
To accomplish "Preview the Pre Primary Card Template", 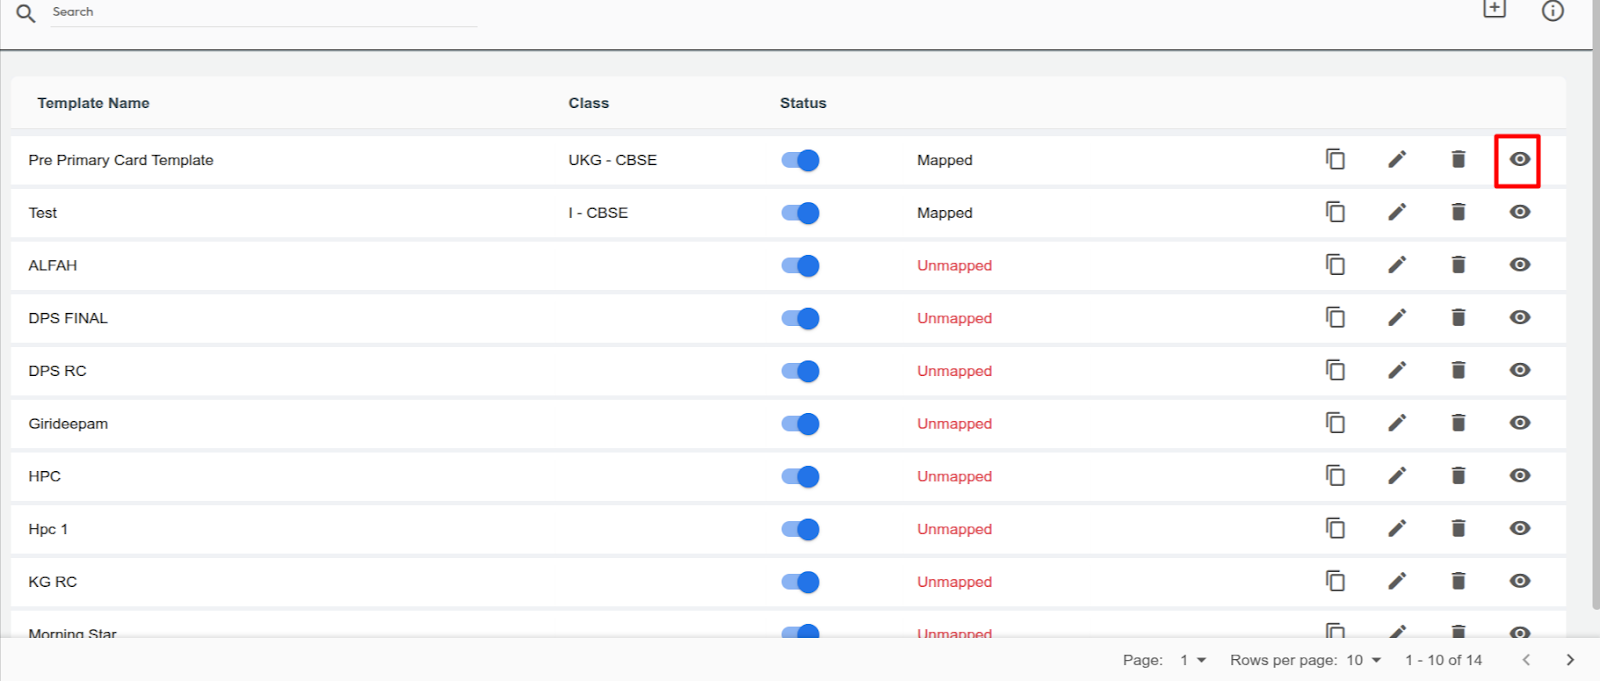I will (x=1519, y=160).
